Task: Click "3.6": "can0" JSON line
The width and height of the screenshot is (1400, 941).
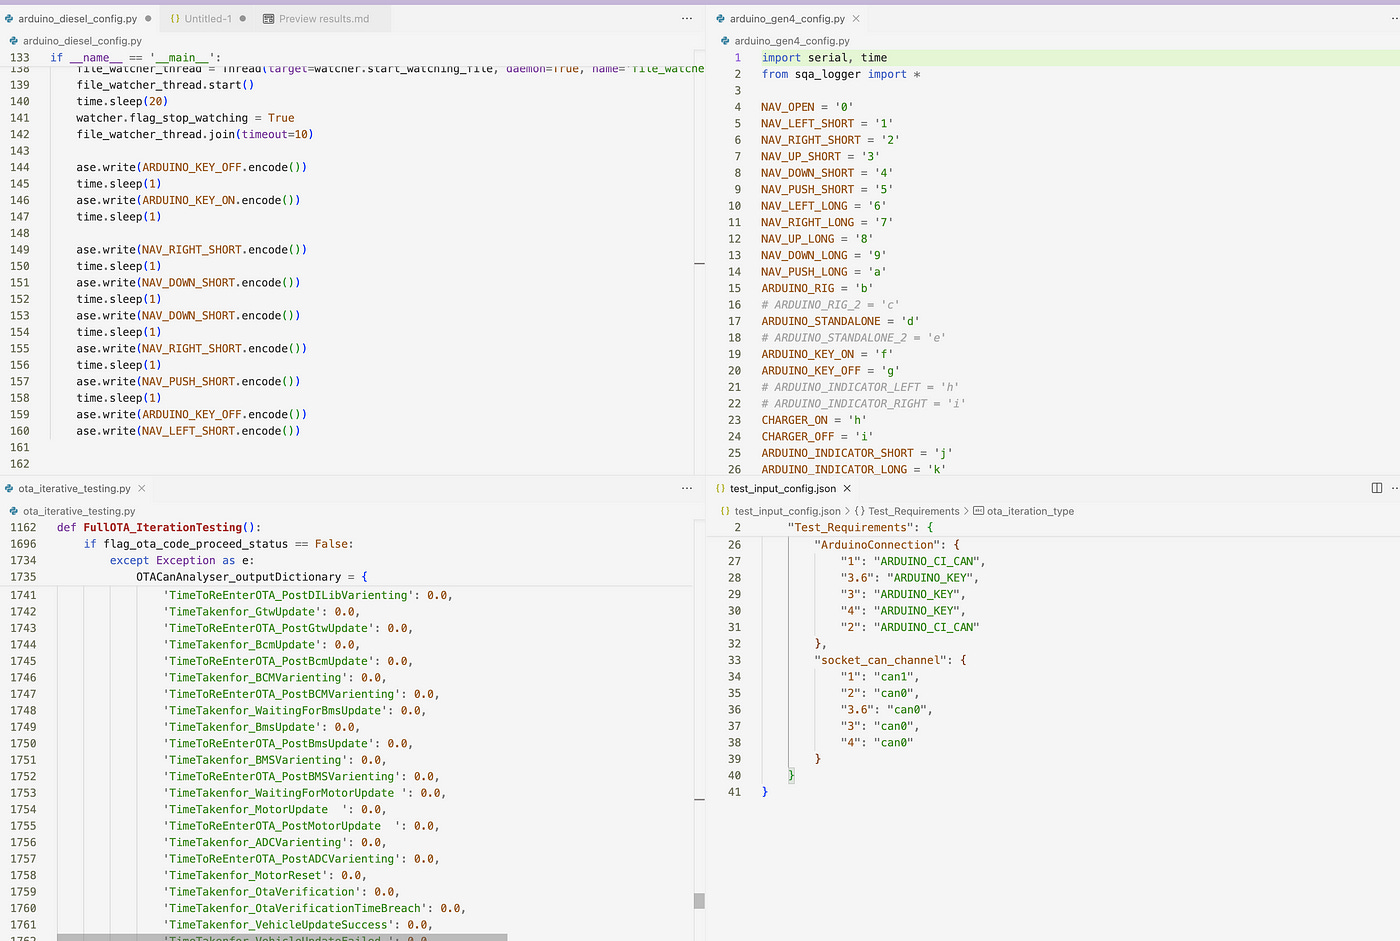Action: tap(887, 709)
